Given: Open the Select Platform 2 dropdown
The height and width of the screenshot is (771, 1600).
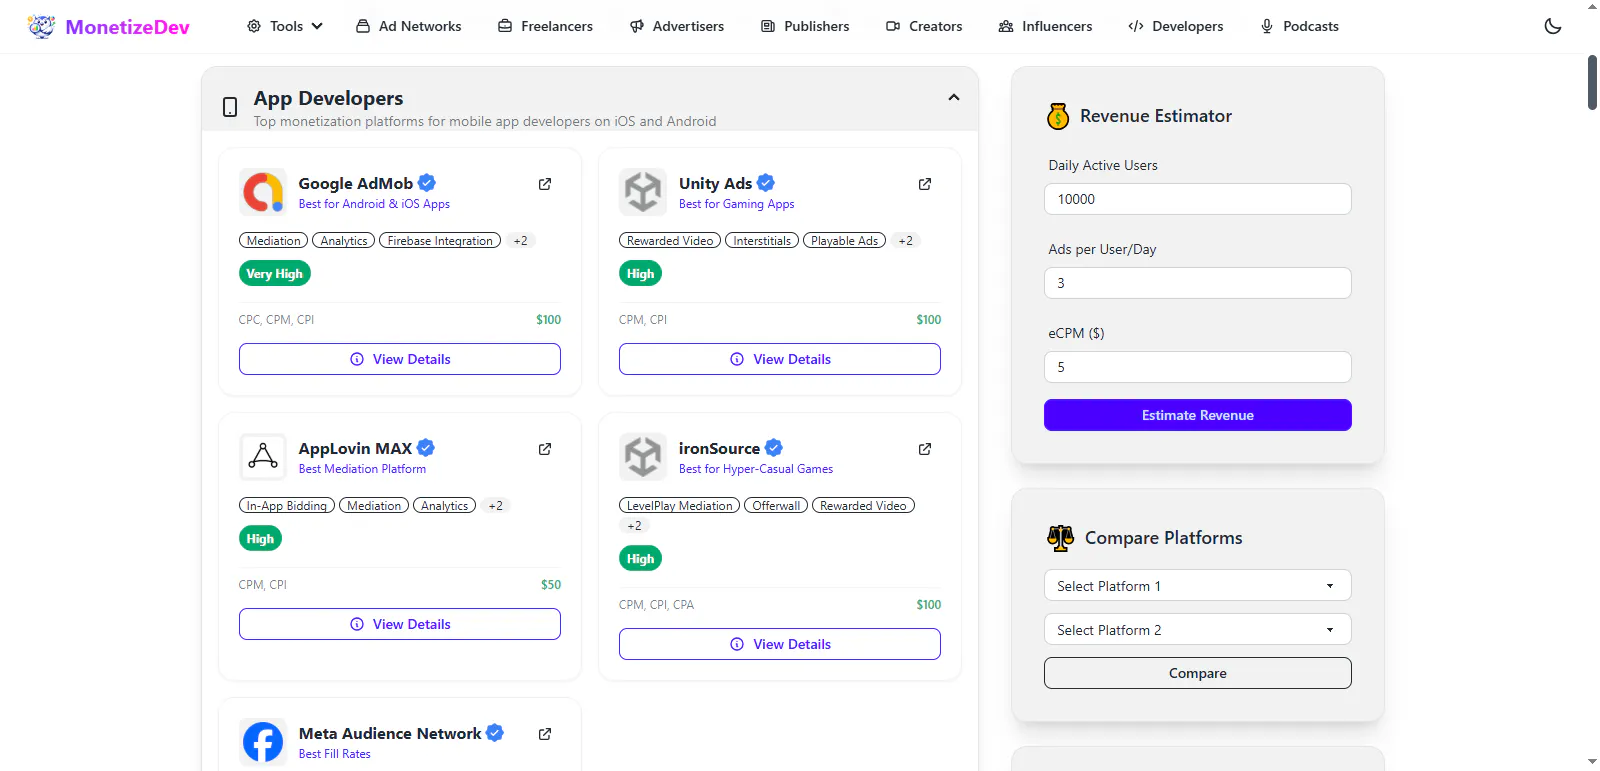Looking at the screenshot, I should (x=1198, y=630).
